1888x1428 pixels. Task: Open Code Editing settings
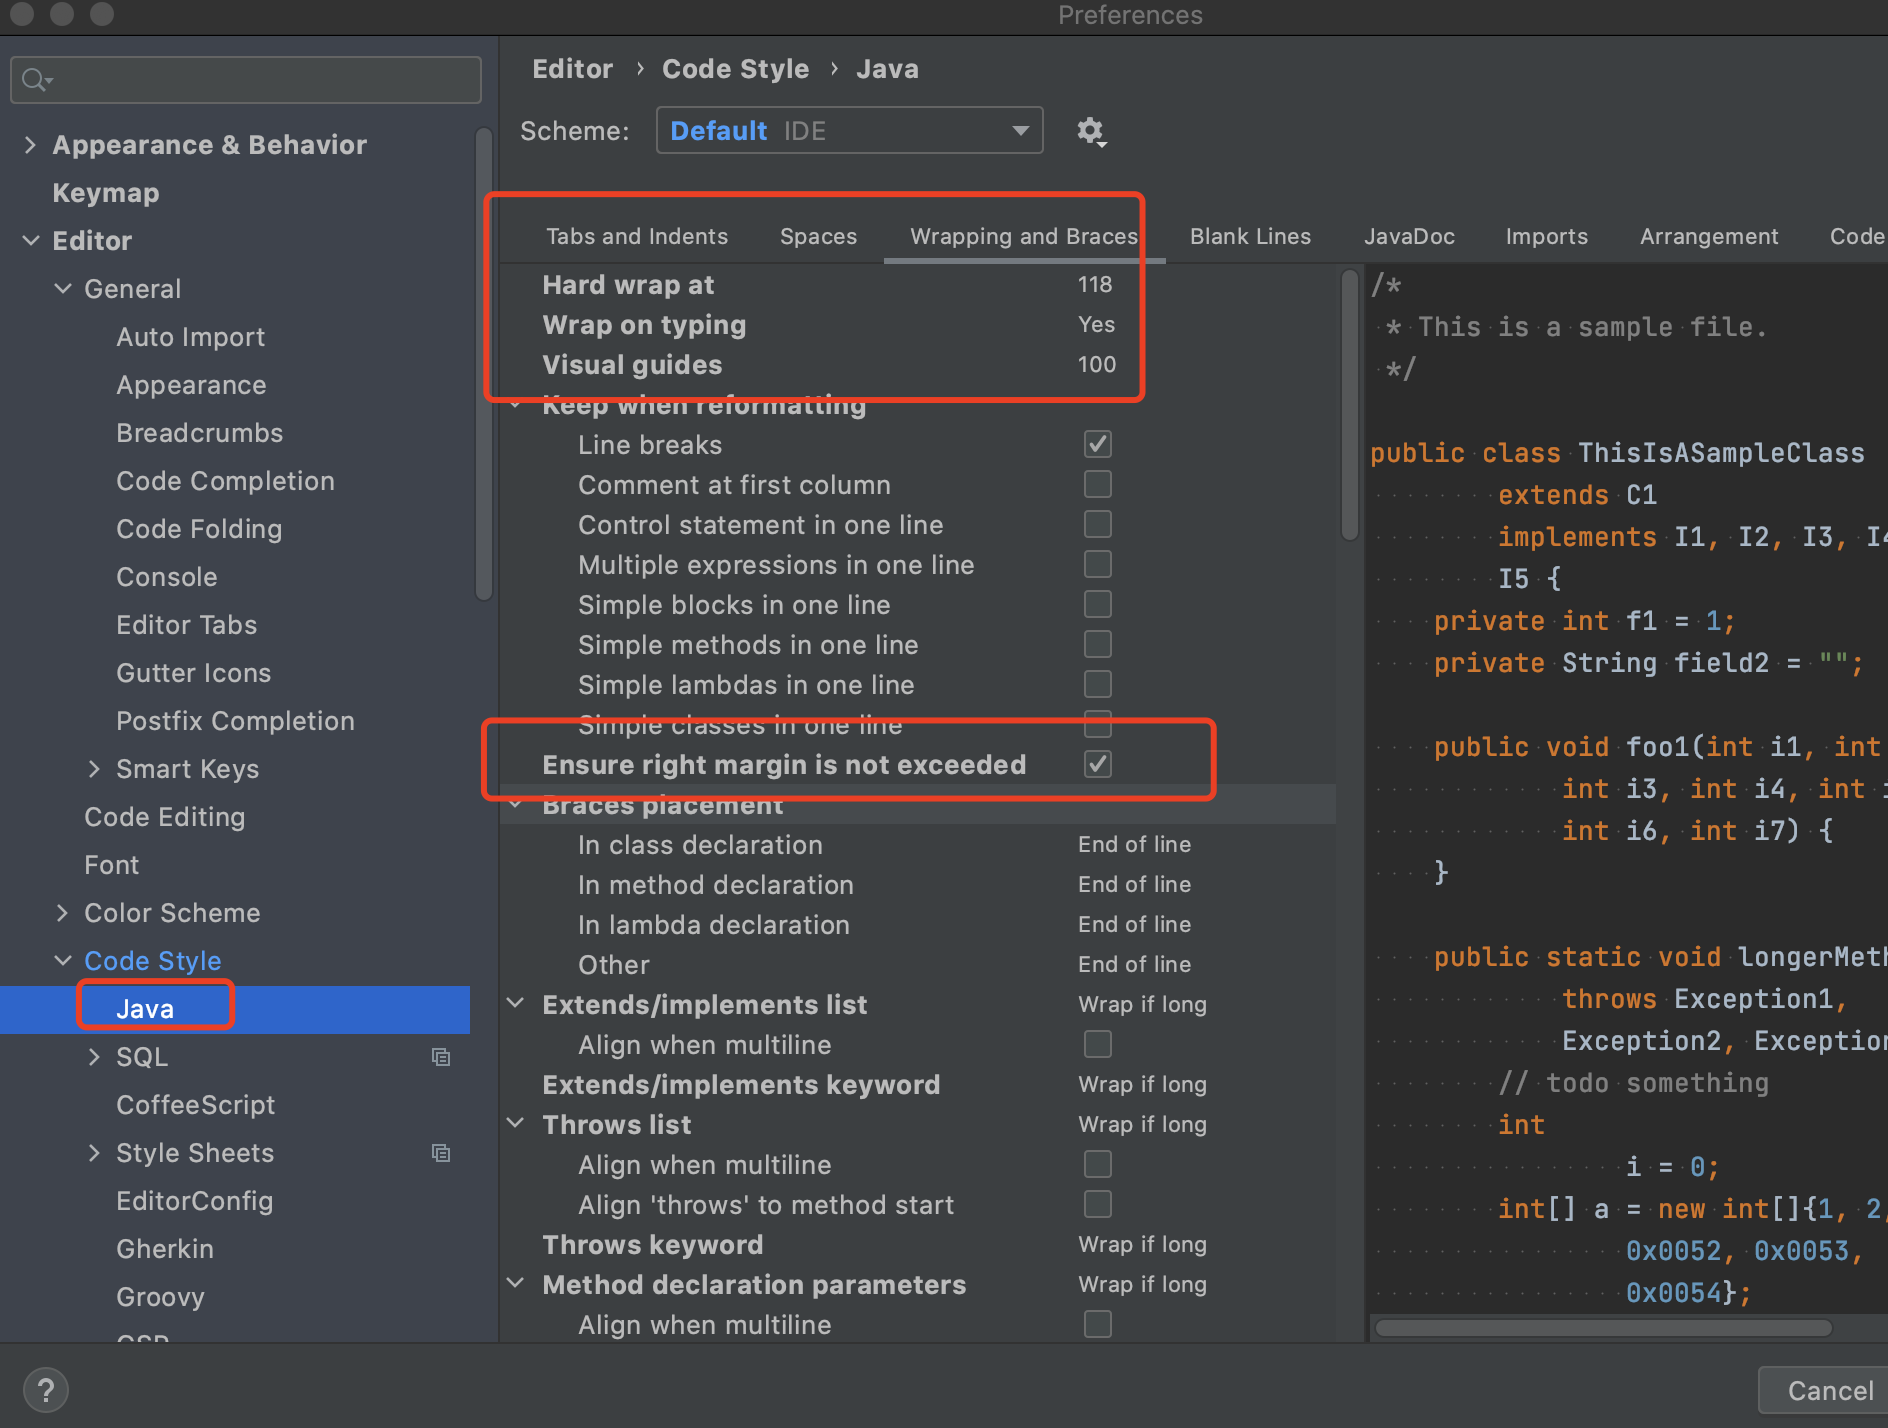coord(164,817)
